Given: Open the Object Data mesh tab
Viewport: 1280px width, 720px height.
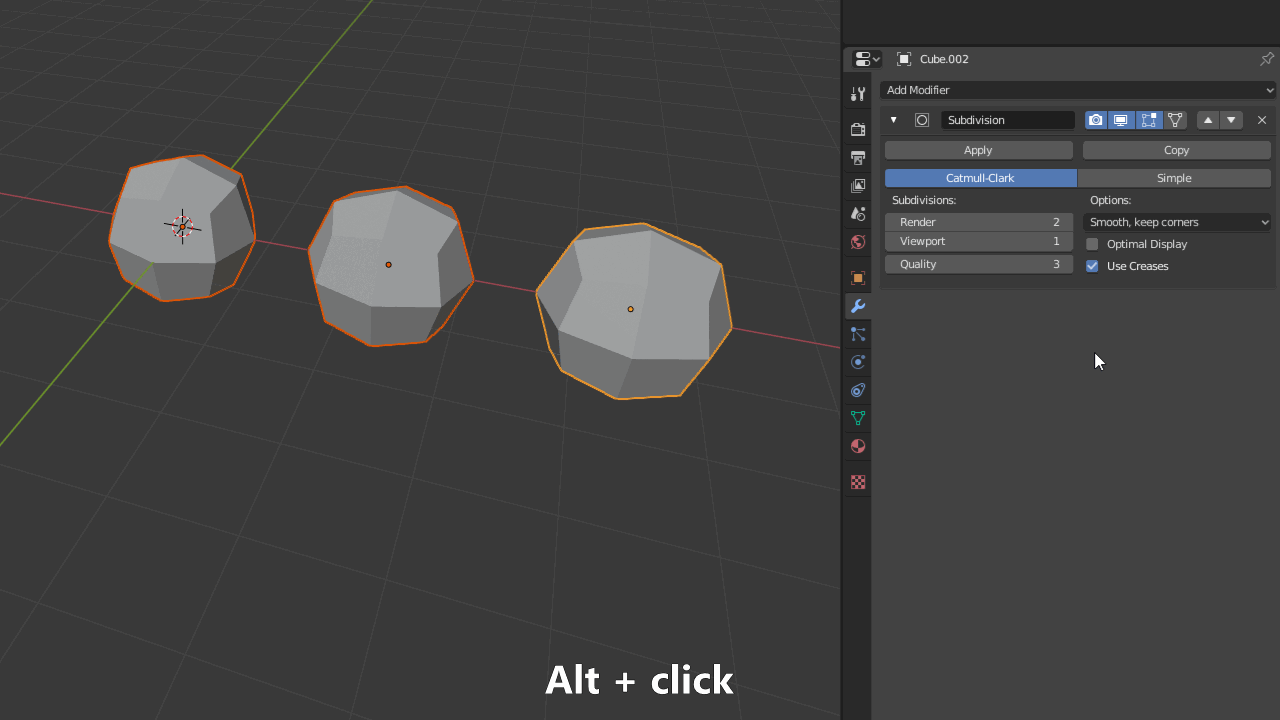Looking at the screenshot, I should click(858, 418).
